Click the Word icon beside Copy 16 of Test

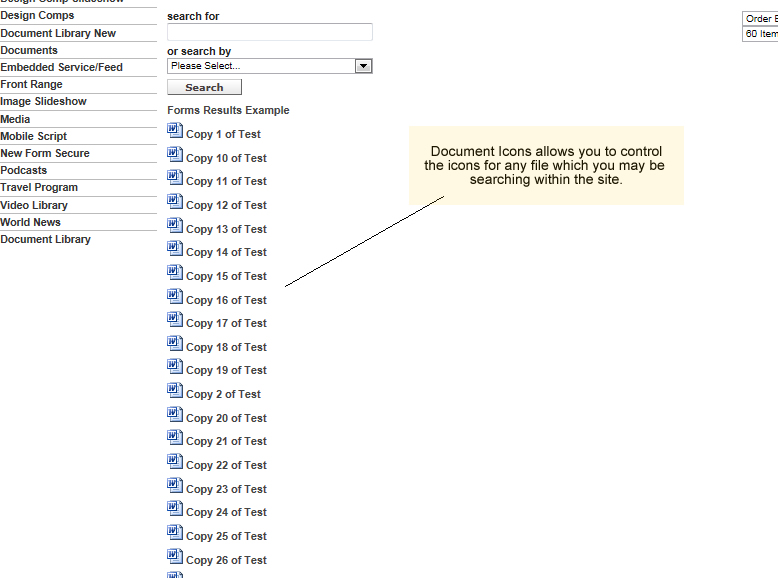(x=175, y=296)
